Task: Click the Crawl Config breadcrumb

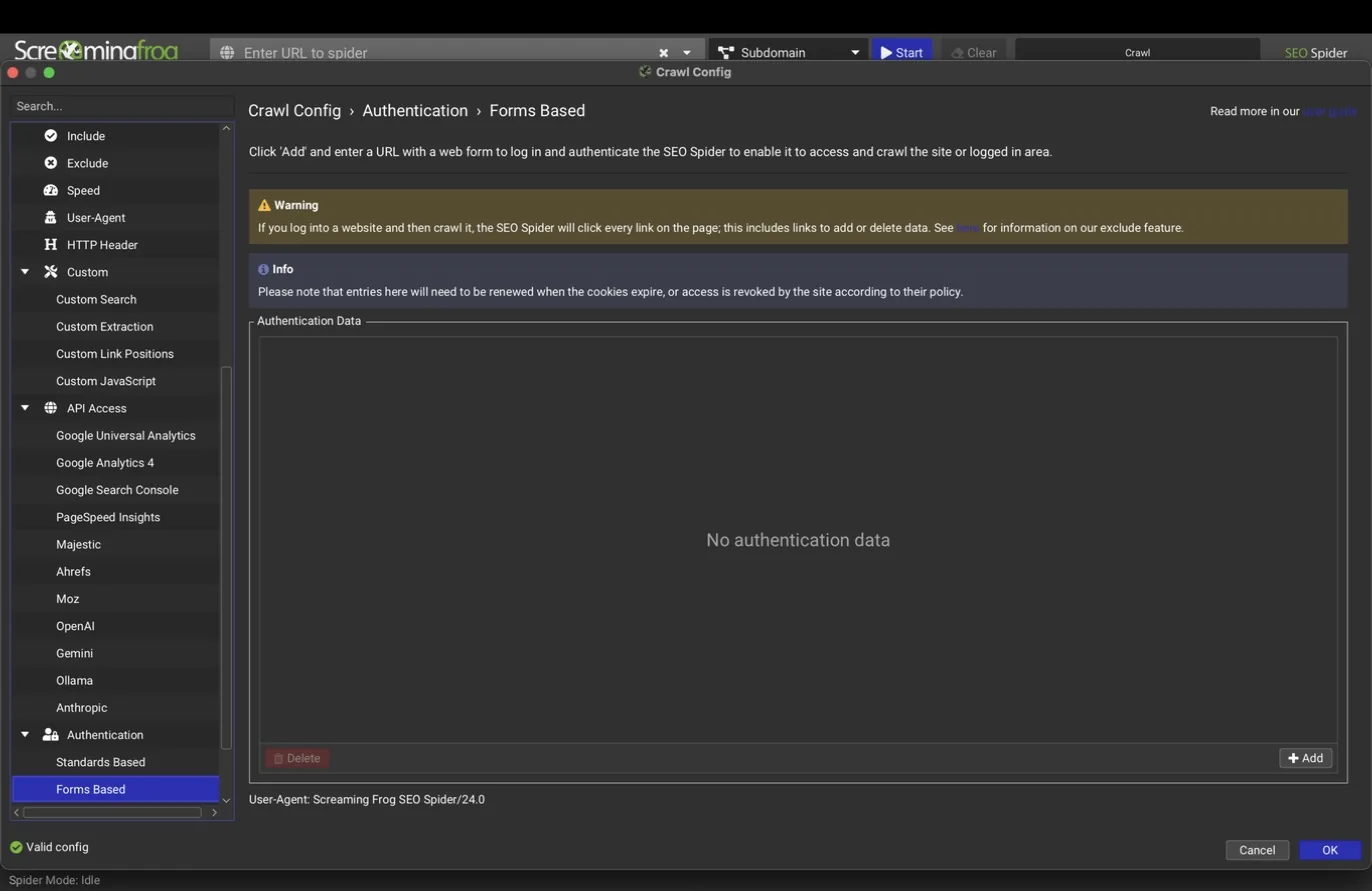Action: (294, 111)
